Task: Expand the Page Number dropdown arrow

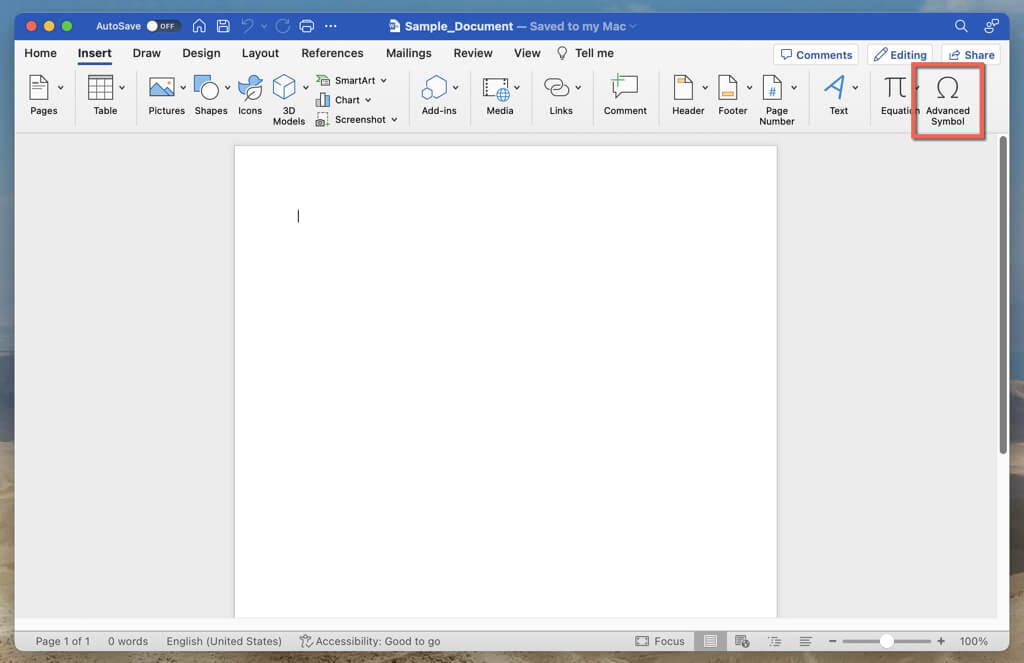Action: [794, 88]
